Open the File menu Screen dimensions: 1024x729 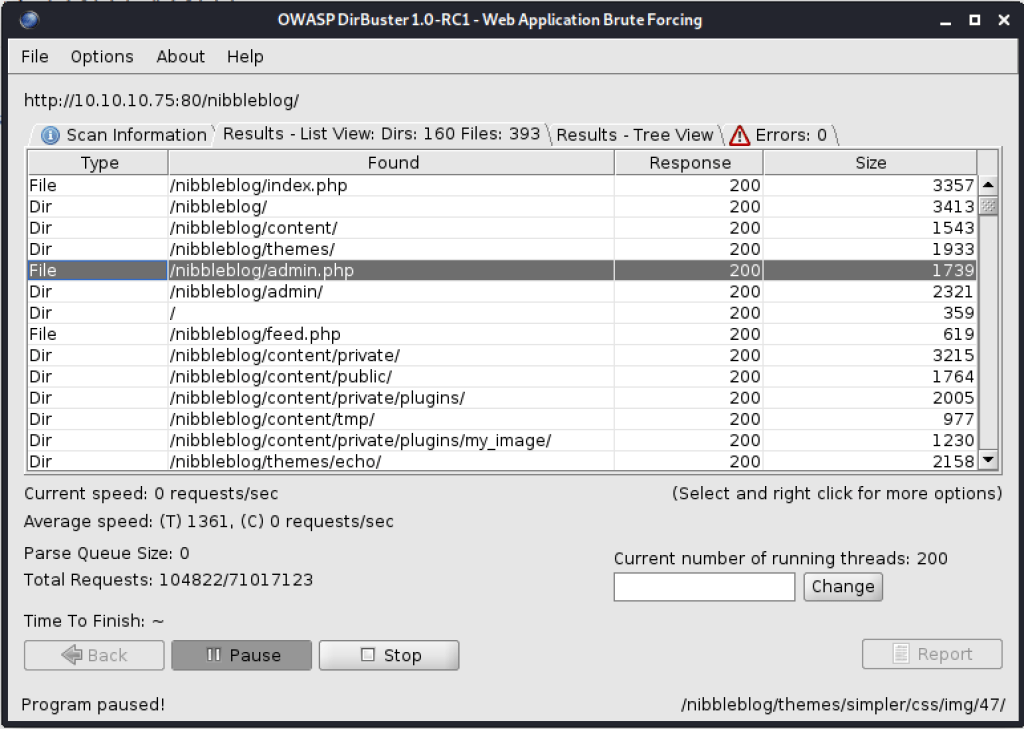point(35,57)
